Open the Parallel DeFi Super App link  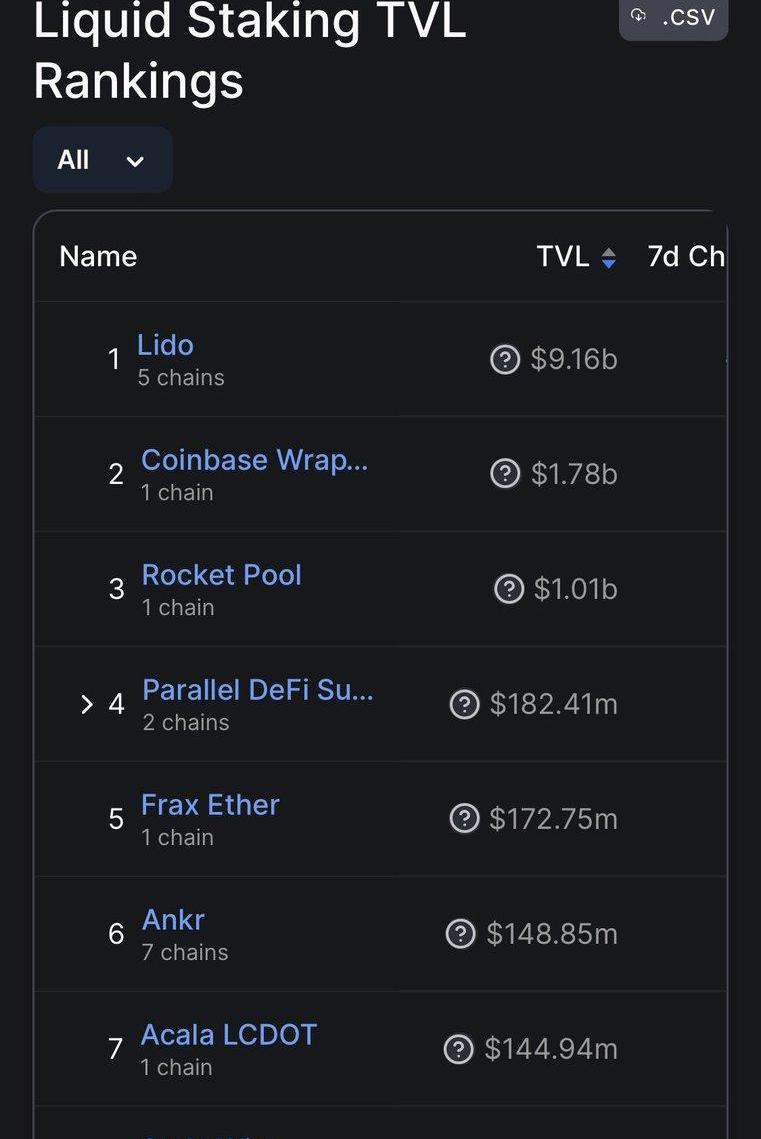tap(257, 690)
